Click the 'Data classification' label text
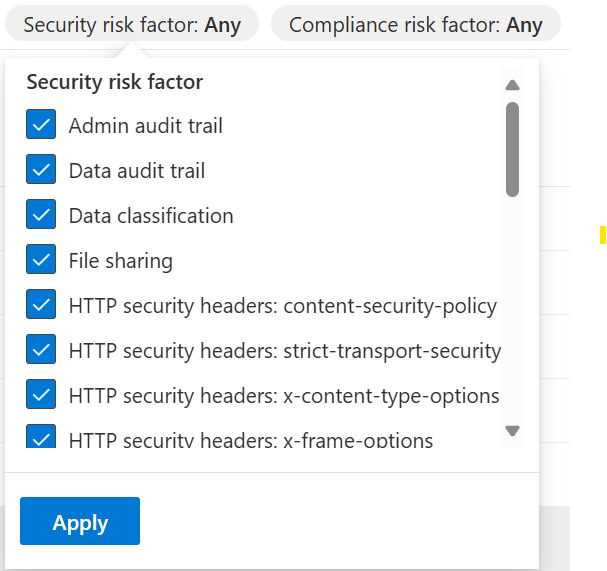 pos(151,215)
